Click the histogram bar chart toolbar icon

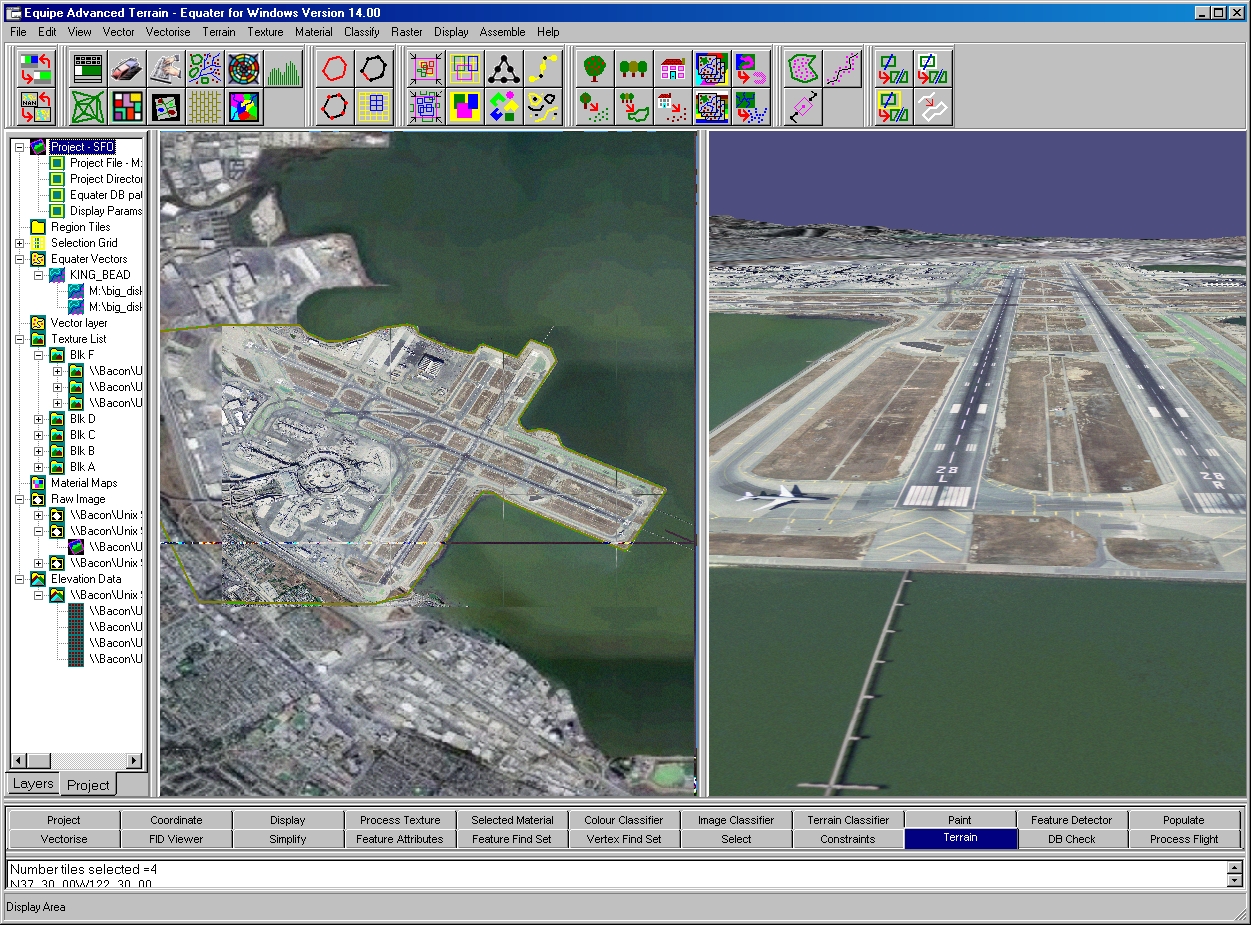click(x=284, y=69)
